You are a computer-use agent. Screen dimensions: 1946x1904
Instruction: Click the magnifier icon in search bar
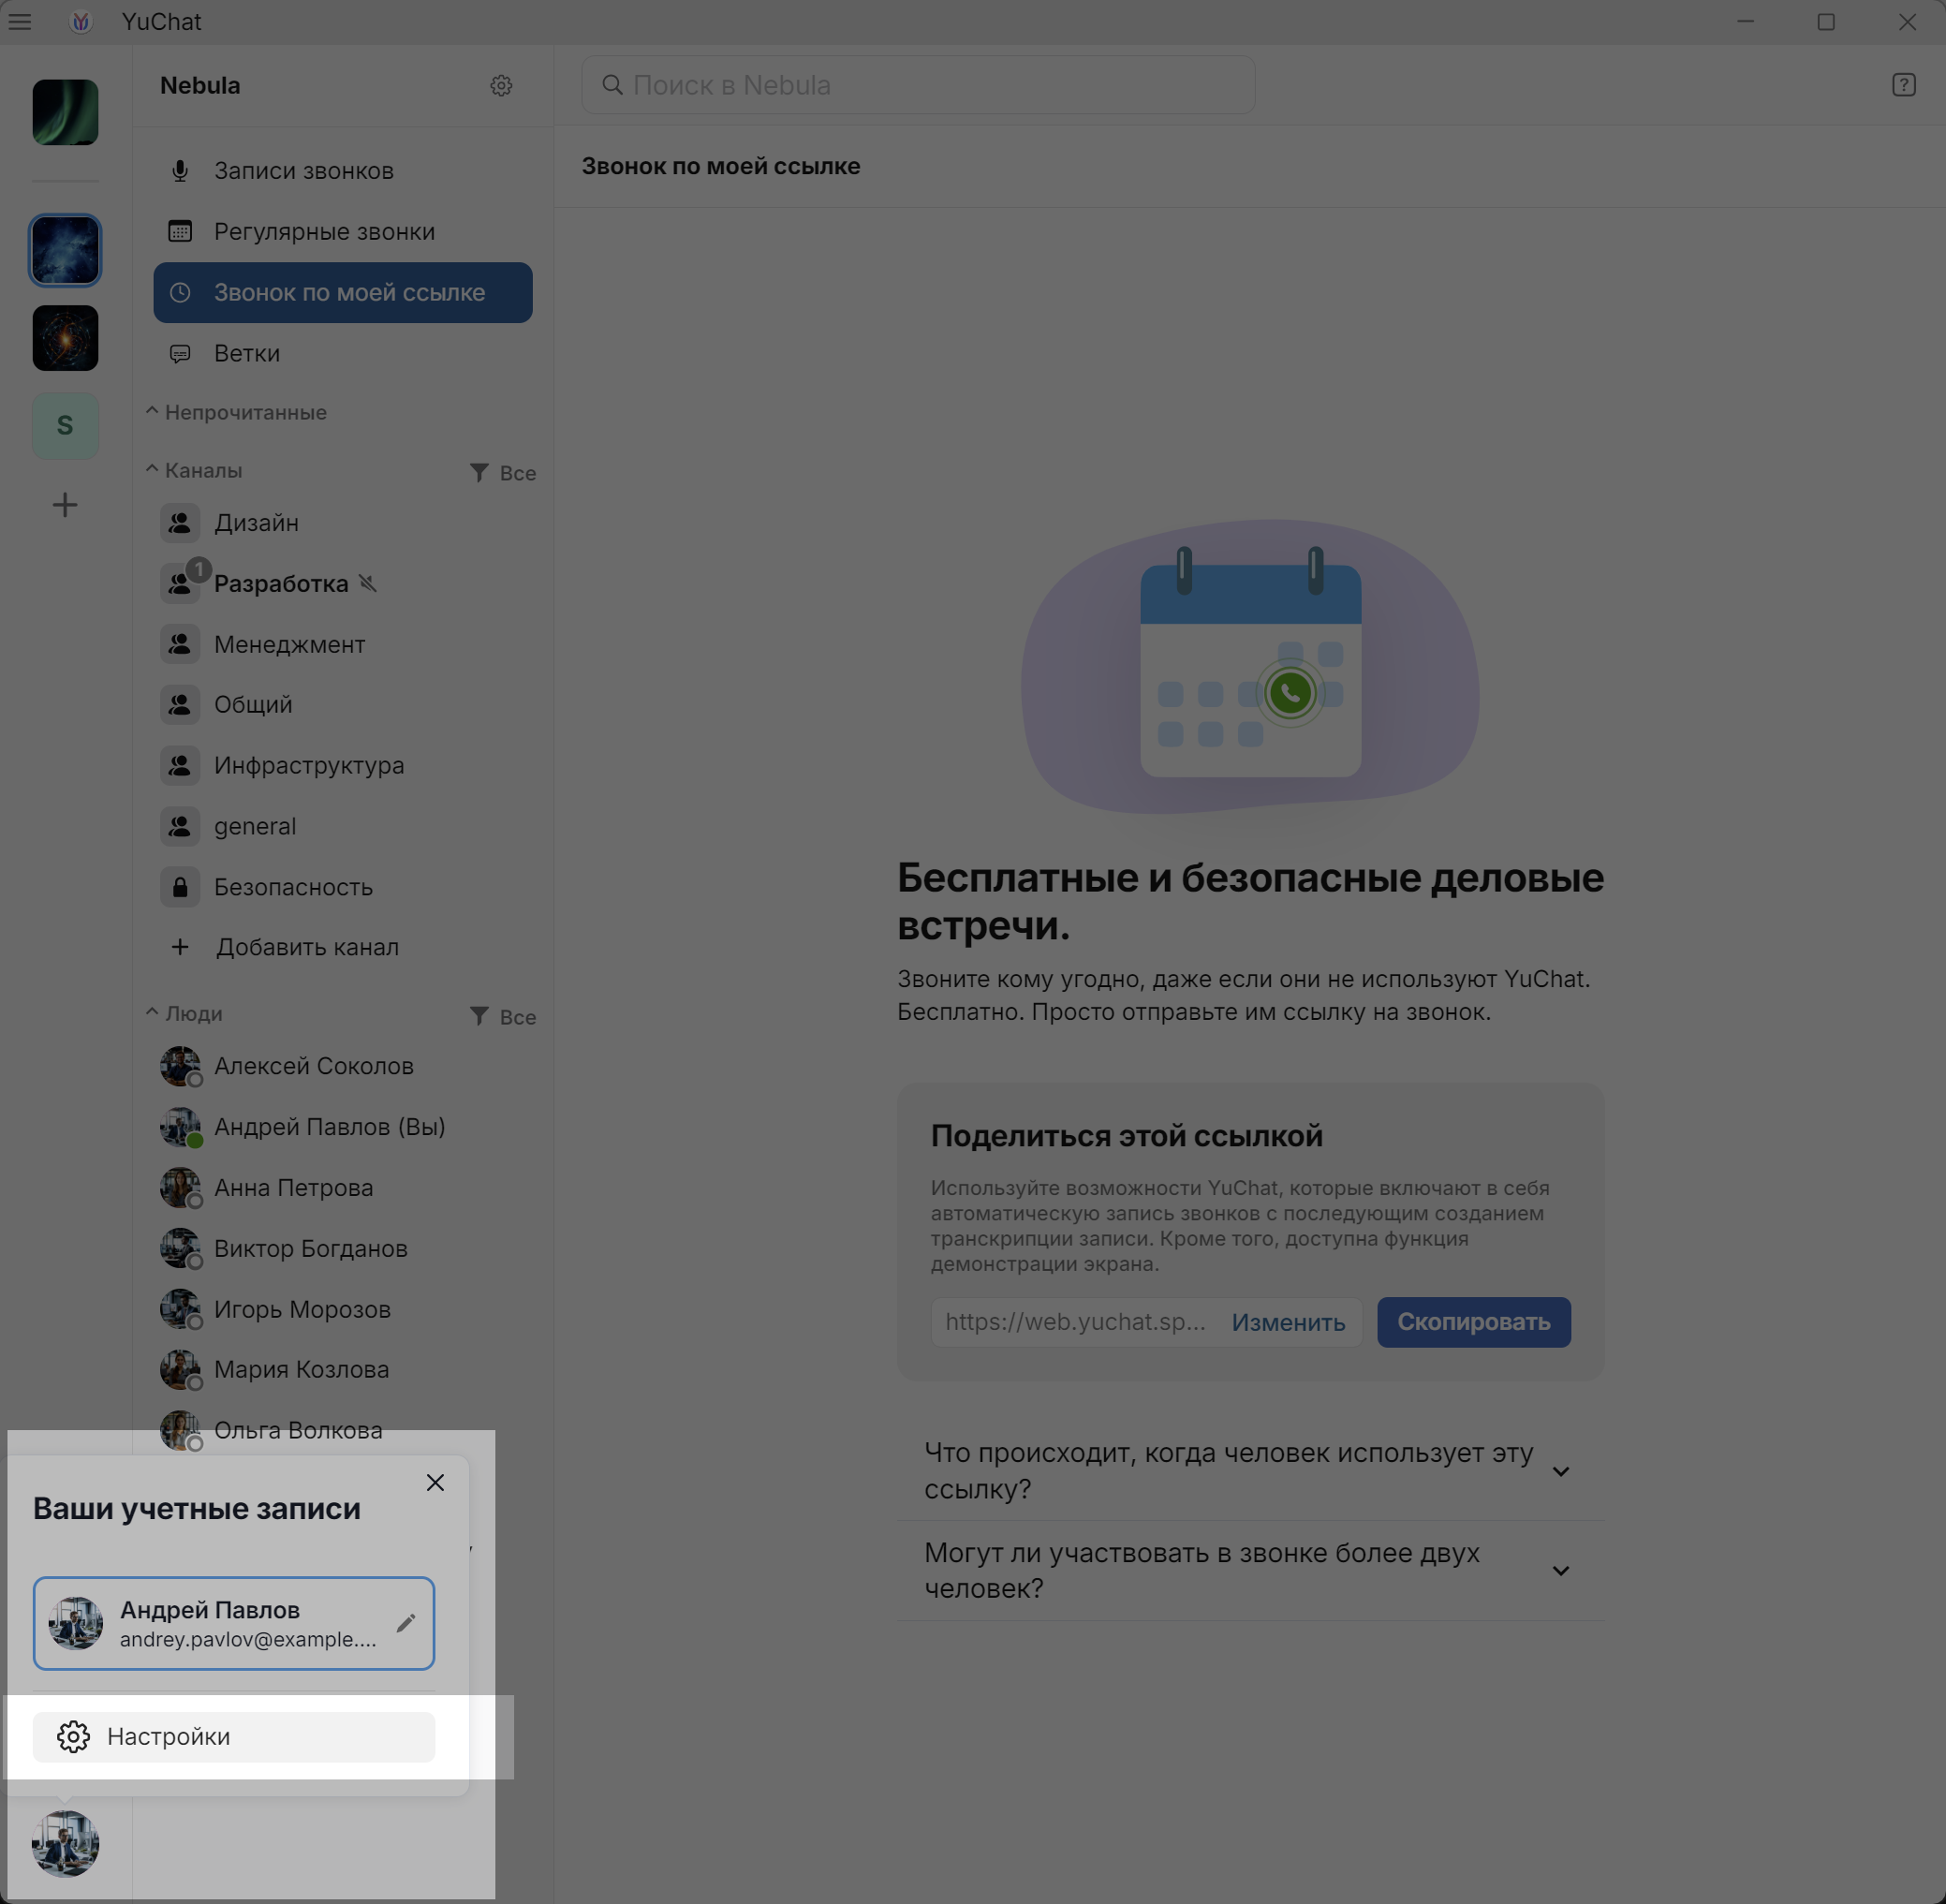(612, 85)
